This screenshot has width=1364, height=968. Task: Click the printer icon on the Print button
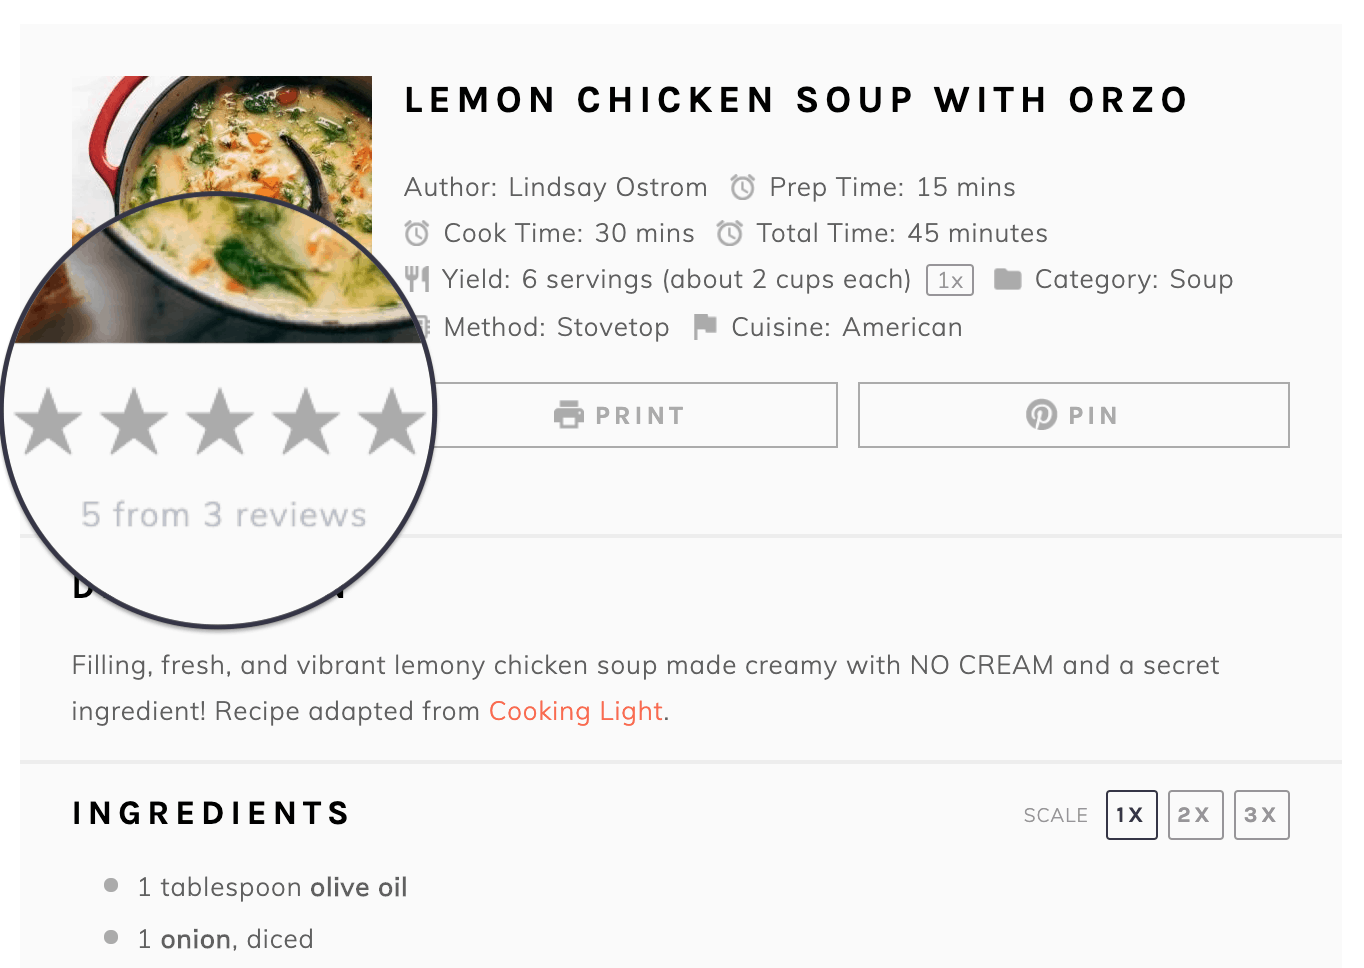pos(568,414)
